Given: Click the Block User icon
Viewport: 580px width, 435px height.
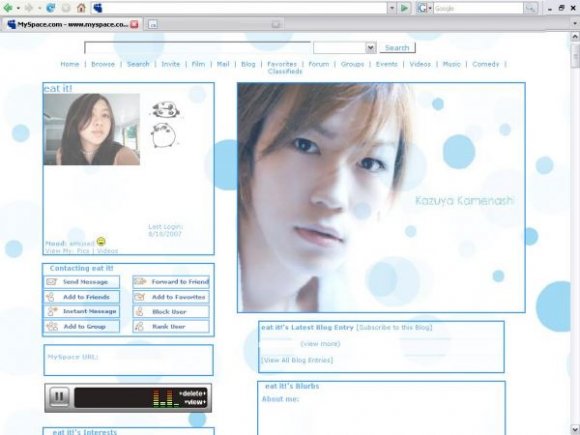Looking at the screenshot, I should (x=139, y=312).
